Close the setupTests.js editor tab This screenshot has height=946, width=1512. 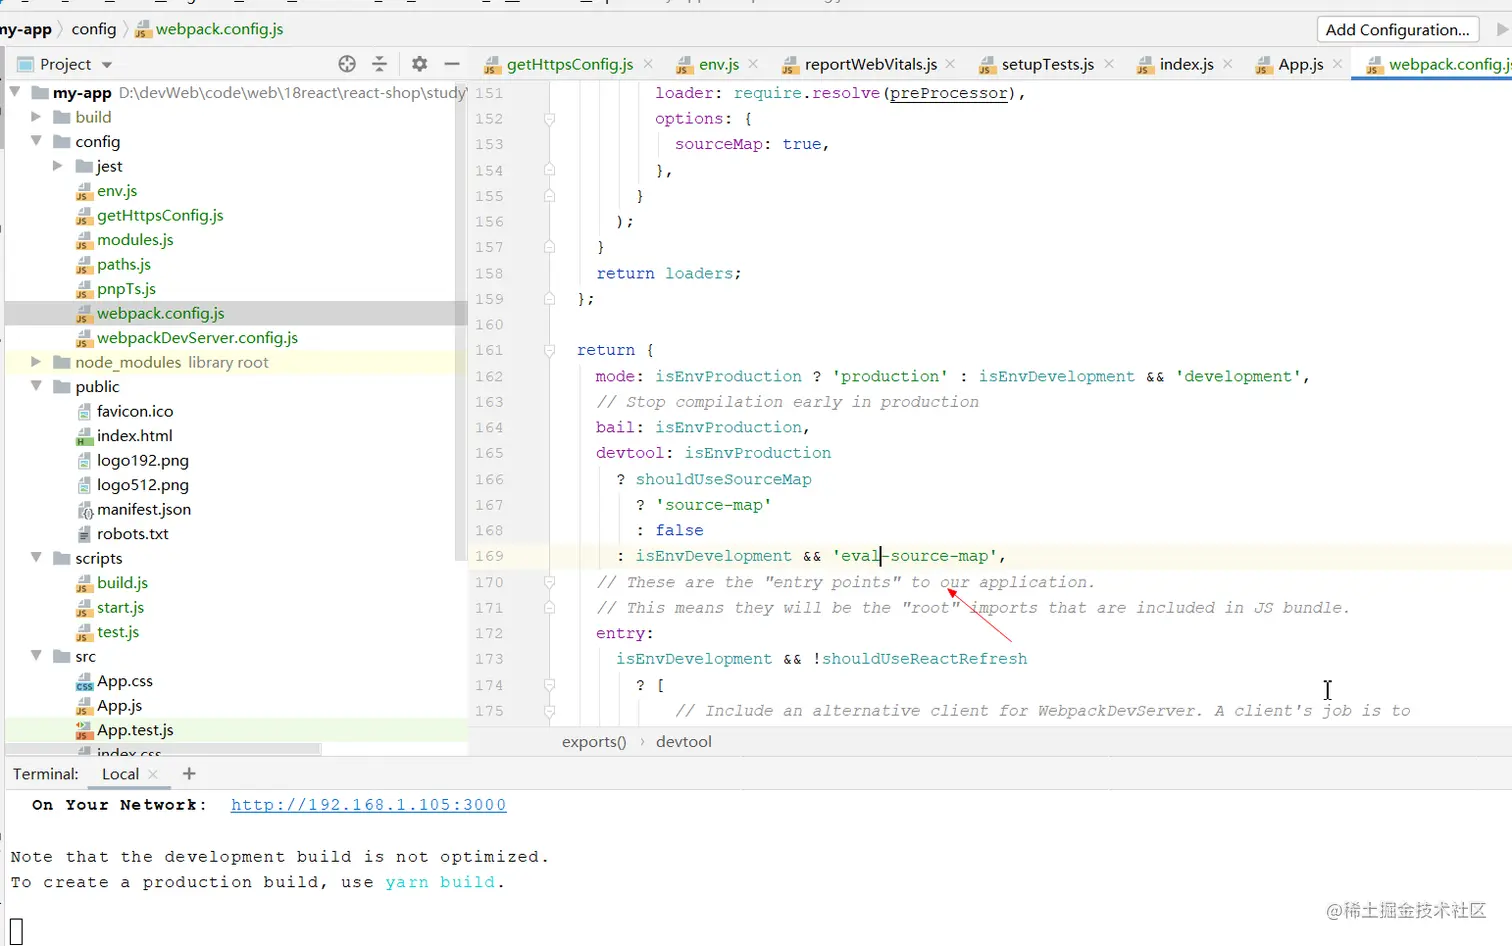pos(1108,64)
